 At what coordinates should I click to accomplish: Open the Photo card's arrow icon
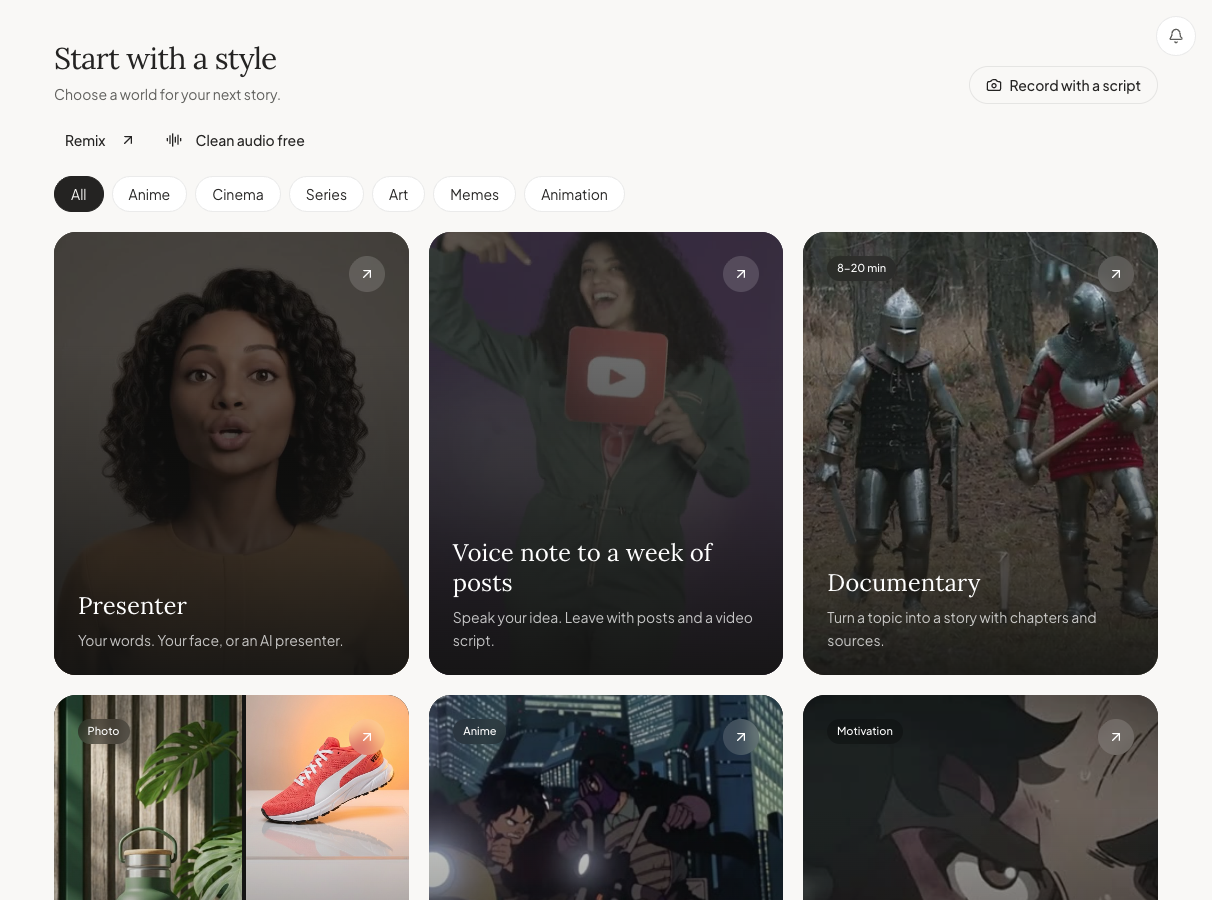tap(367, 737)
